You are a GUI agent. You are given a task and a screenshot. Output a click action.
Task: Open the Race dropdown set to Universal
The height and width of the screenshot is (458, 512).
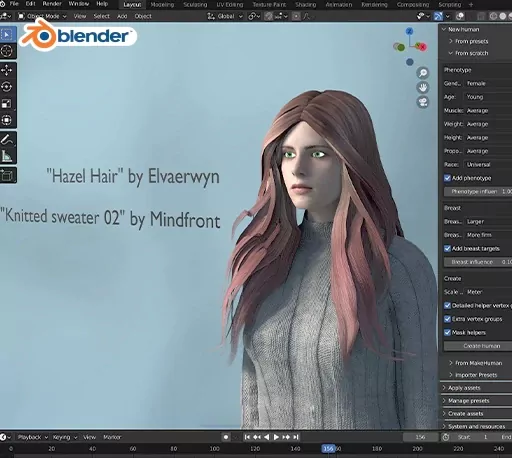point(488,165)
